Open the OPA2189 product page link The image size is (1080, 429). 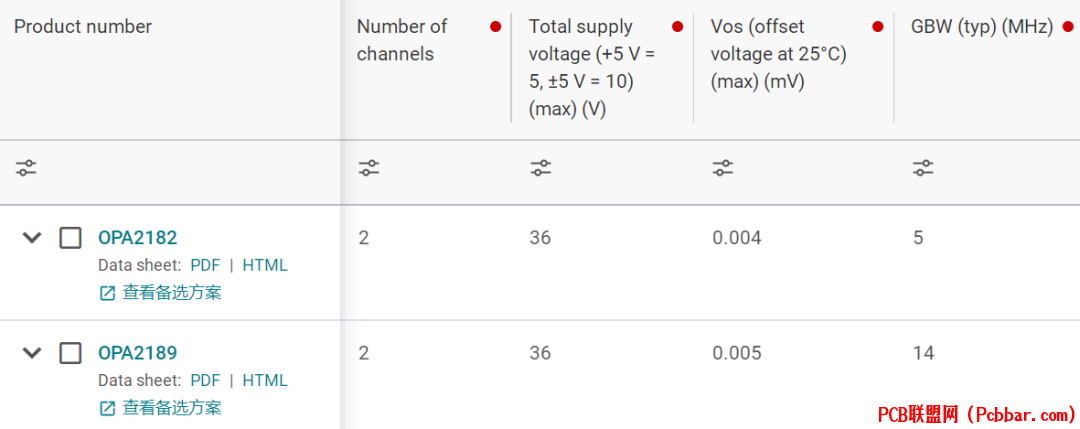point(137,353)
